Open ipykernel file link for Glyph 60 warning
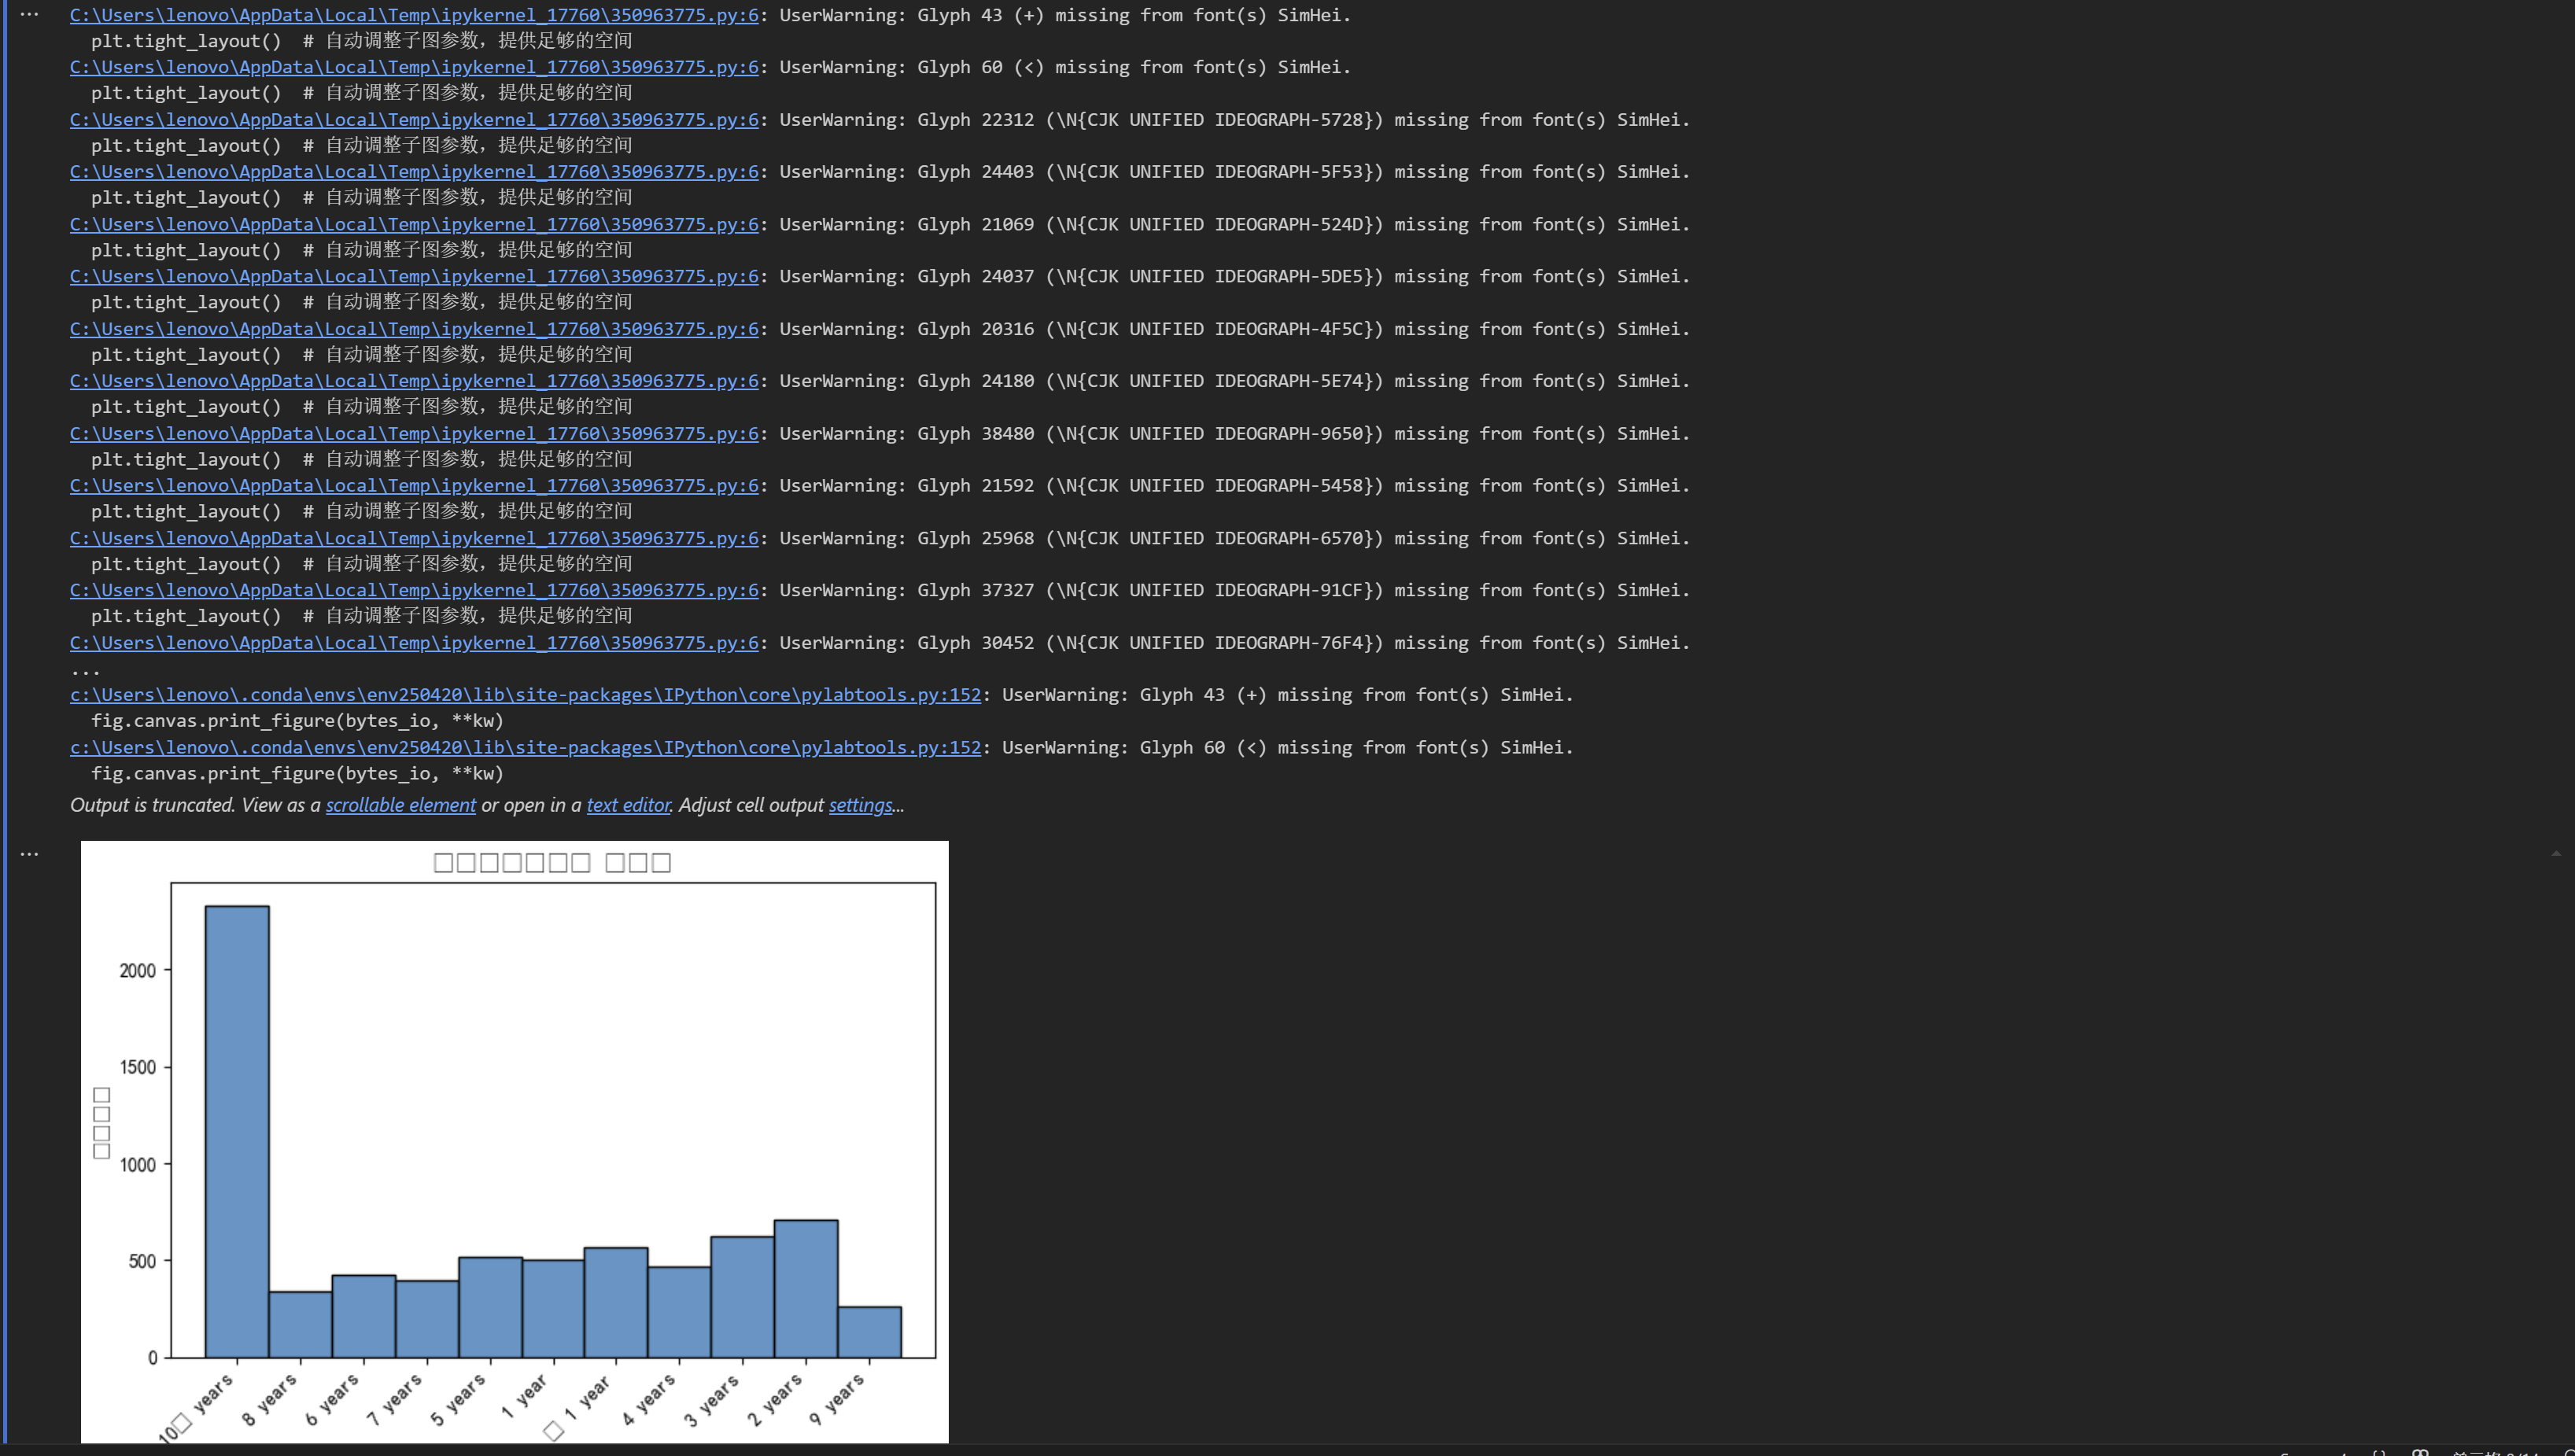 [x=414, y=68]
